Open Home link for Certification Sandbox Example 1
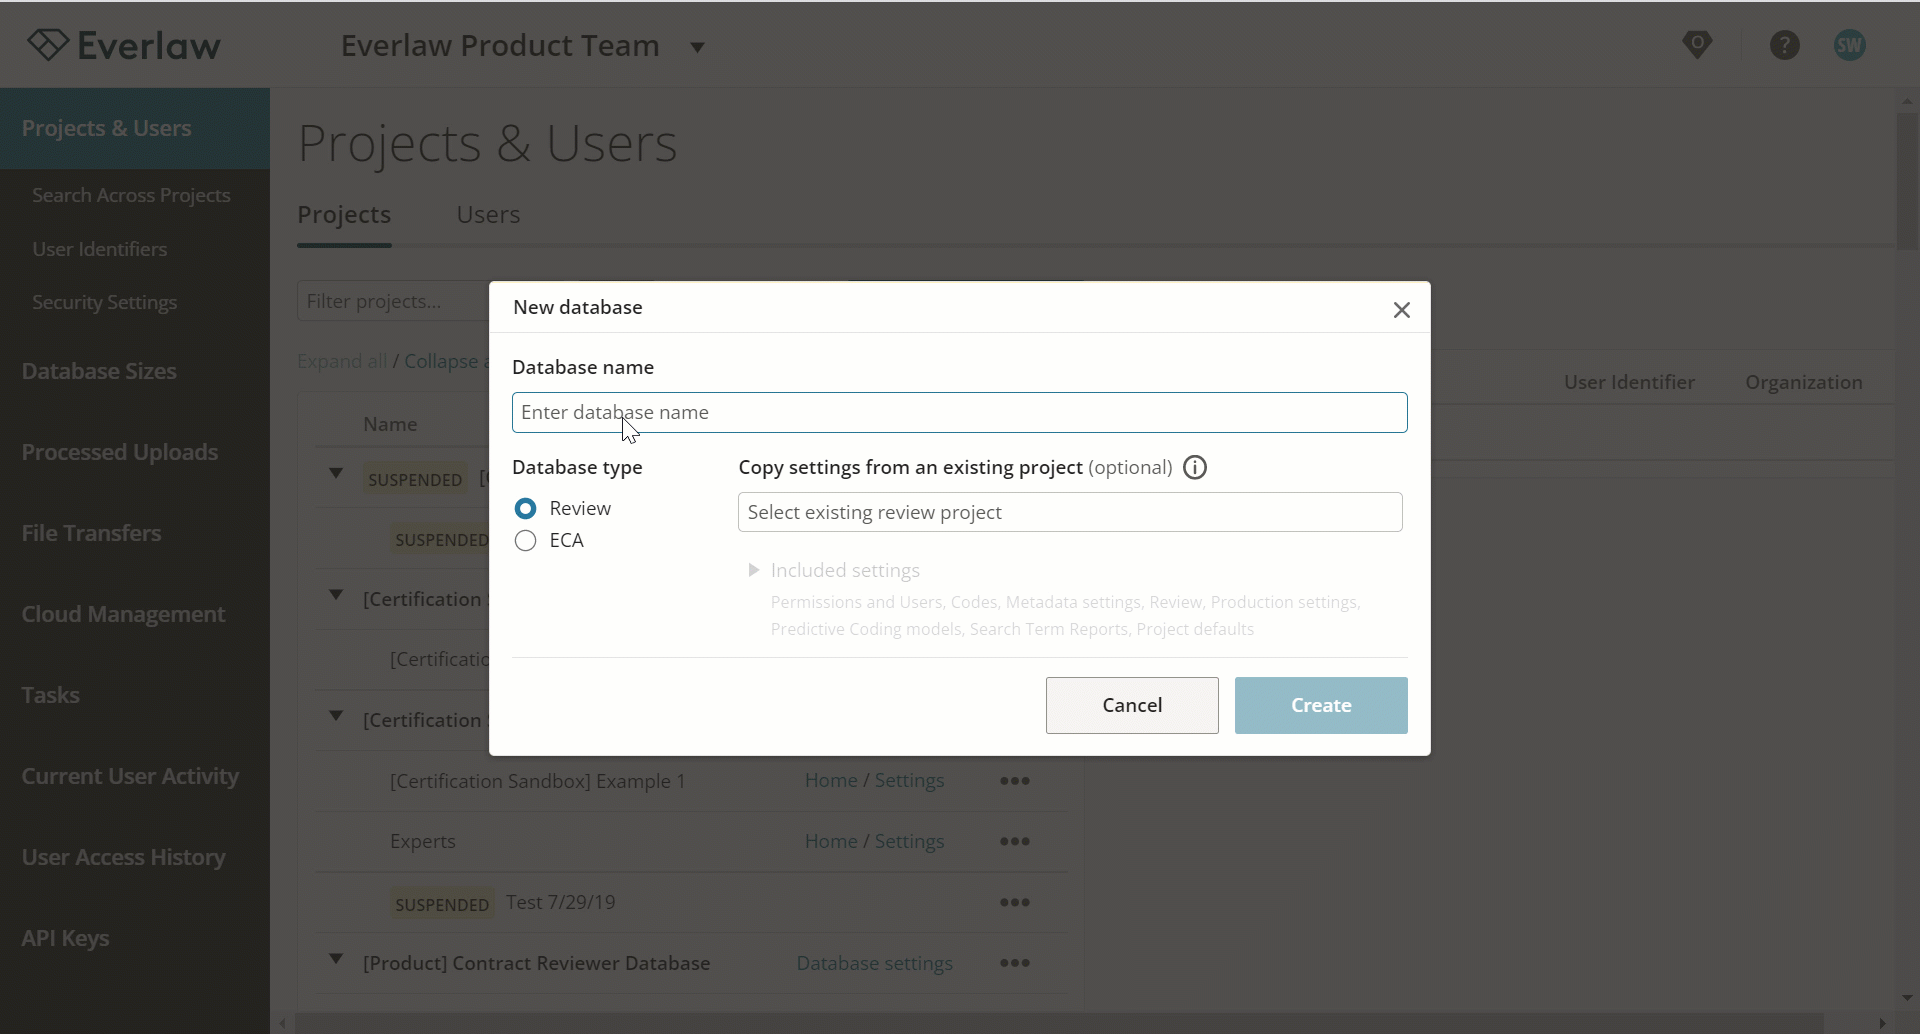1920x1034 pixels. pyautogui.click(x=831, y=780)
